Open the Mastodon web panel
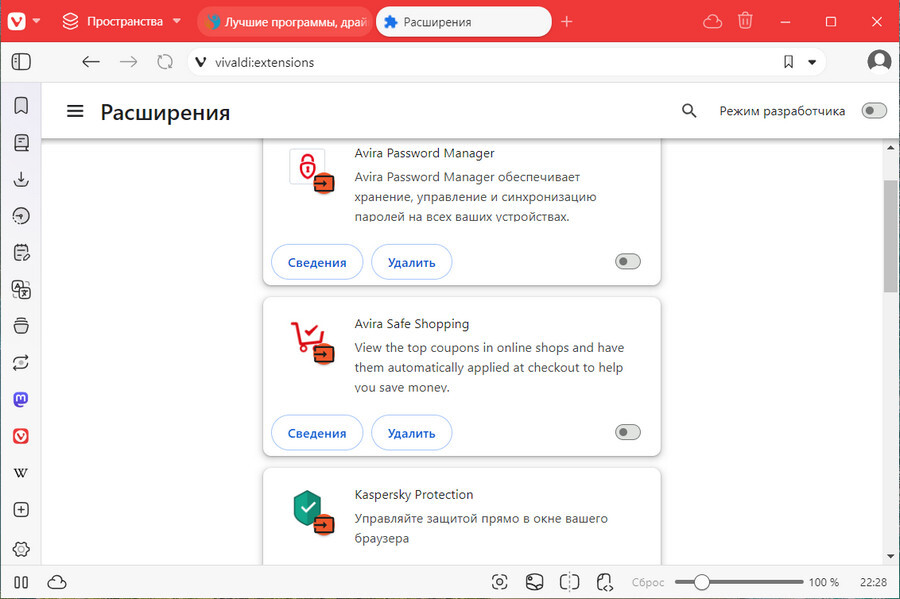 (x=21, y=399)
